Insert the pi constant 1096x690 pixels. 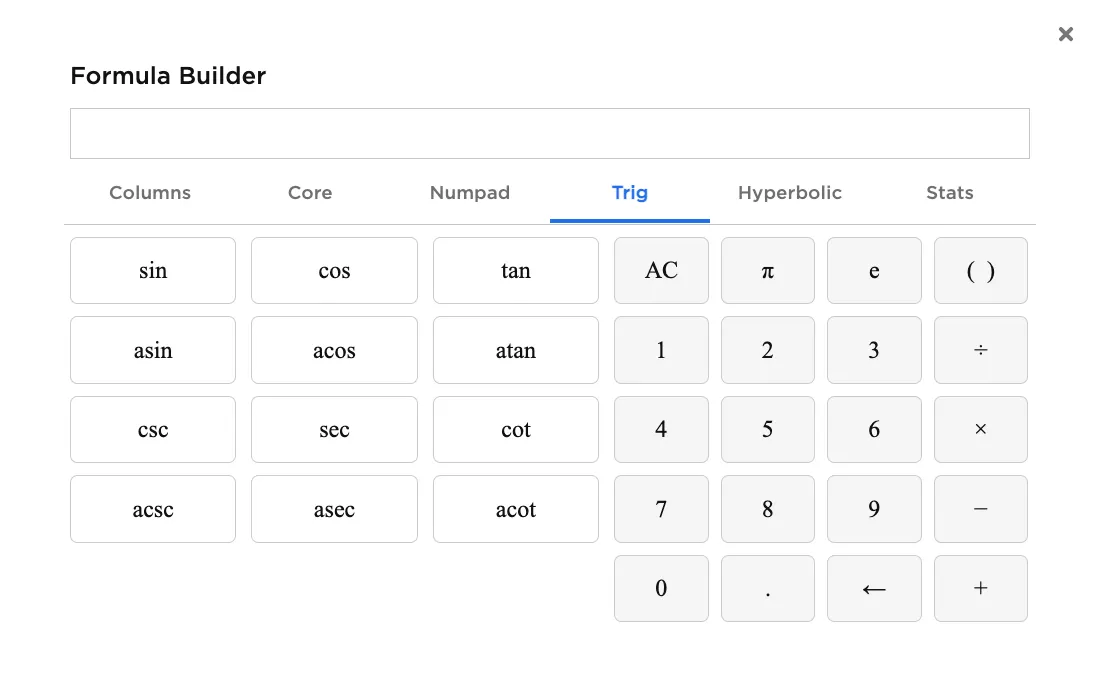tap(767, 271)
